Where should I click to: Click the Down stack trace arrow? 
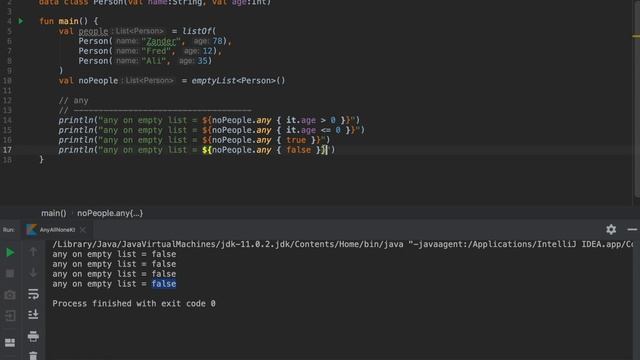(33, 272)
